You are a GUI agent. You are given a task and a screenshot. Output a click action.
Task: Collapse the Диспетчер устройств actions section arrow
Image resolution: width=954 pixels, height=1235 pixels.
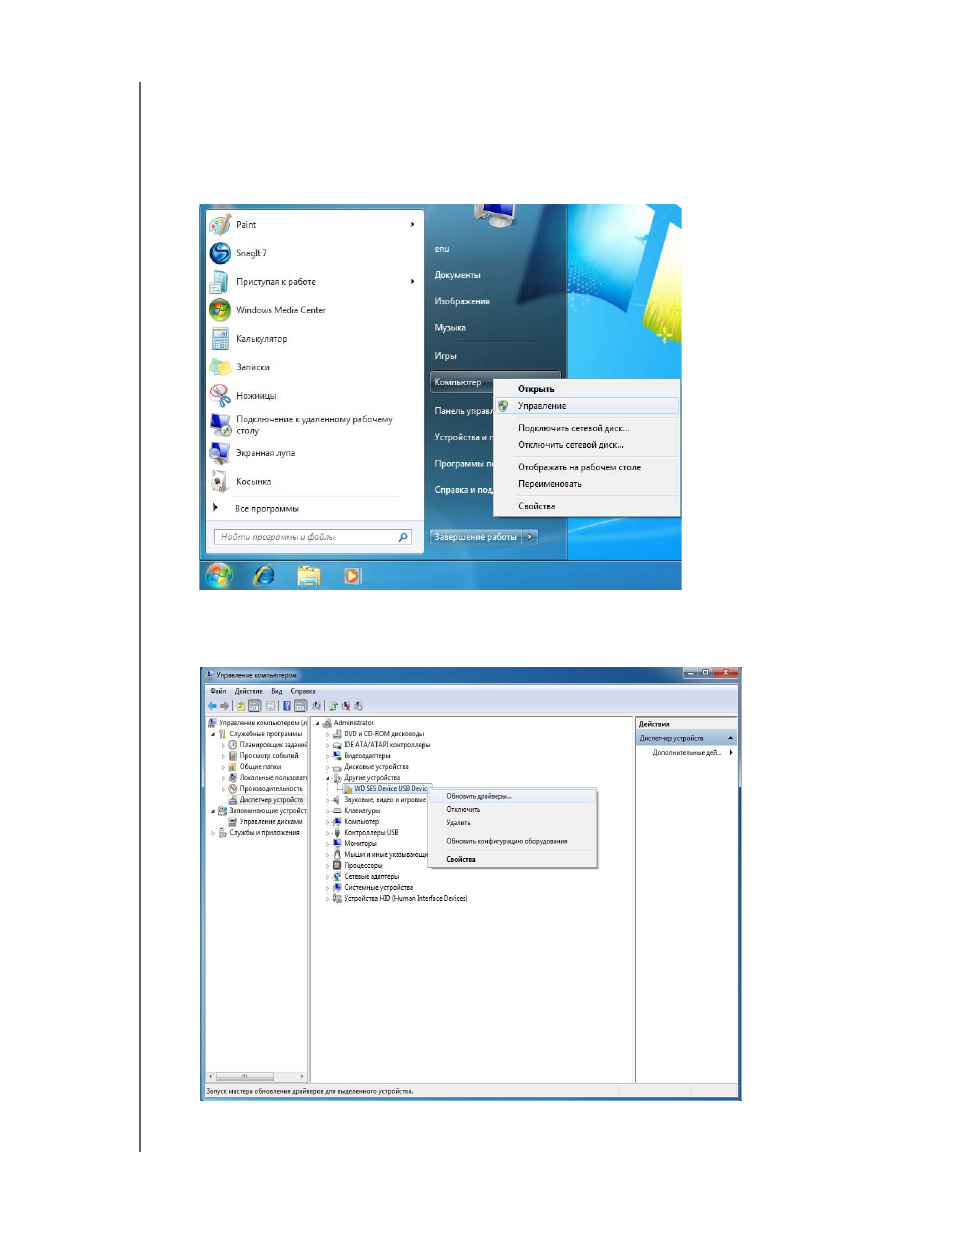pyautogui.click(x=731, y=738)
